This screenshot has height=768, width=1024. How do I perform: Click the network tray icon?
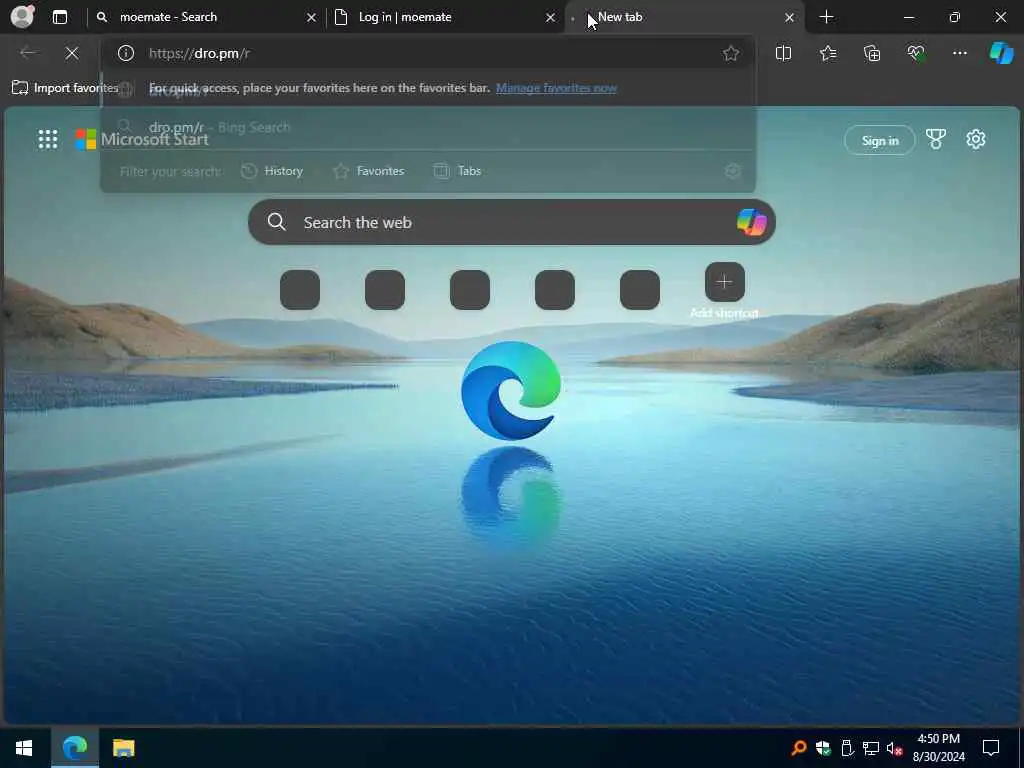click(871, 748)
